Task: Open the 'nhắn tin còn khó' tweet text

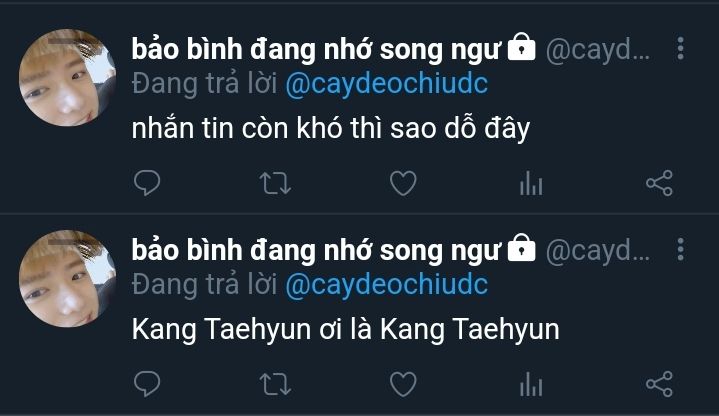Action: 329,130
